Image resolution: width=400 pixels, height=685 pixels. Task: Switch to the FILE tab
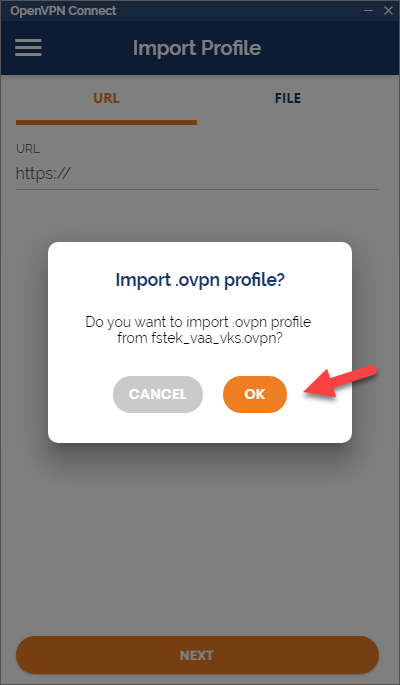pyautogui.click(x=288, y=98)
